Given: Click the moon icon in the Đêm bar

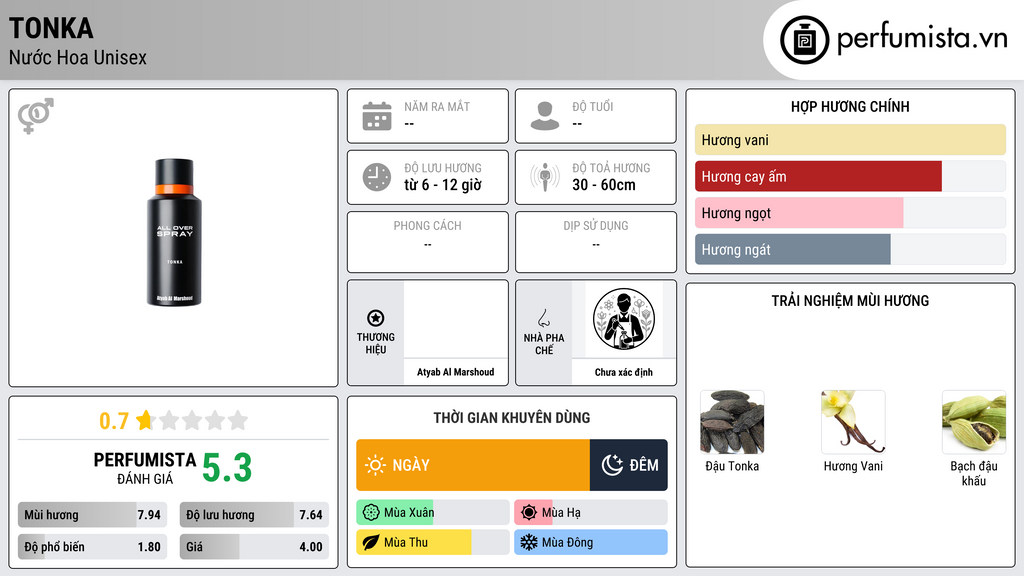Looking at the screenshot, I should coord(612,465).
